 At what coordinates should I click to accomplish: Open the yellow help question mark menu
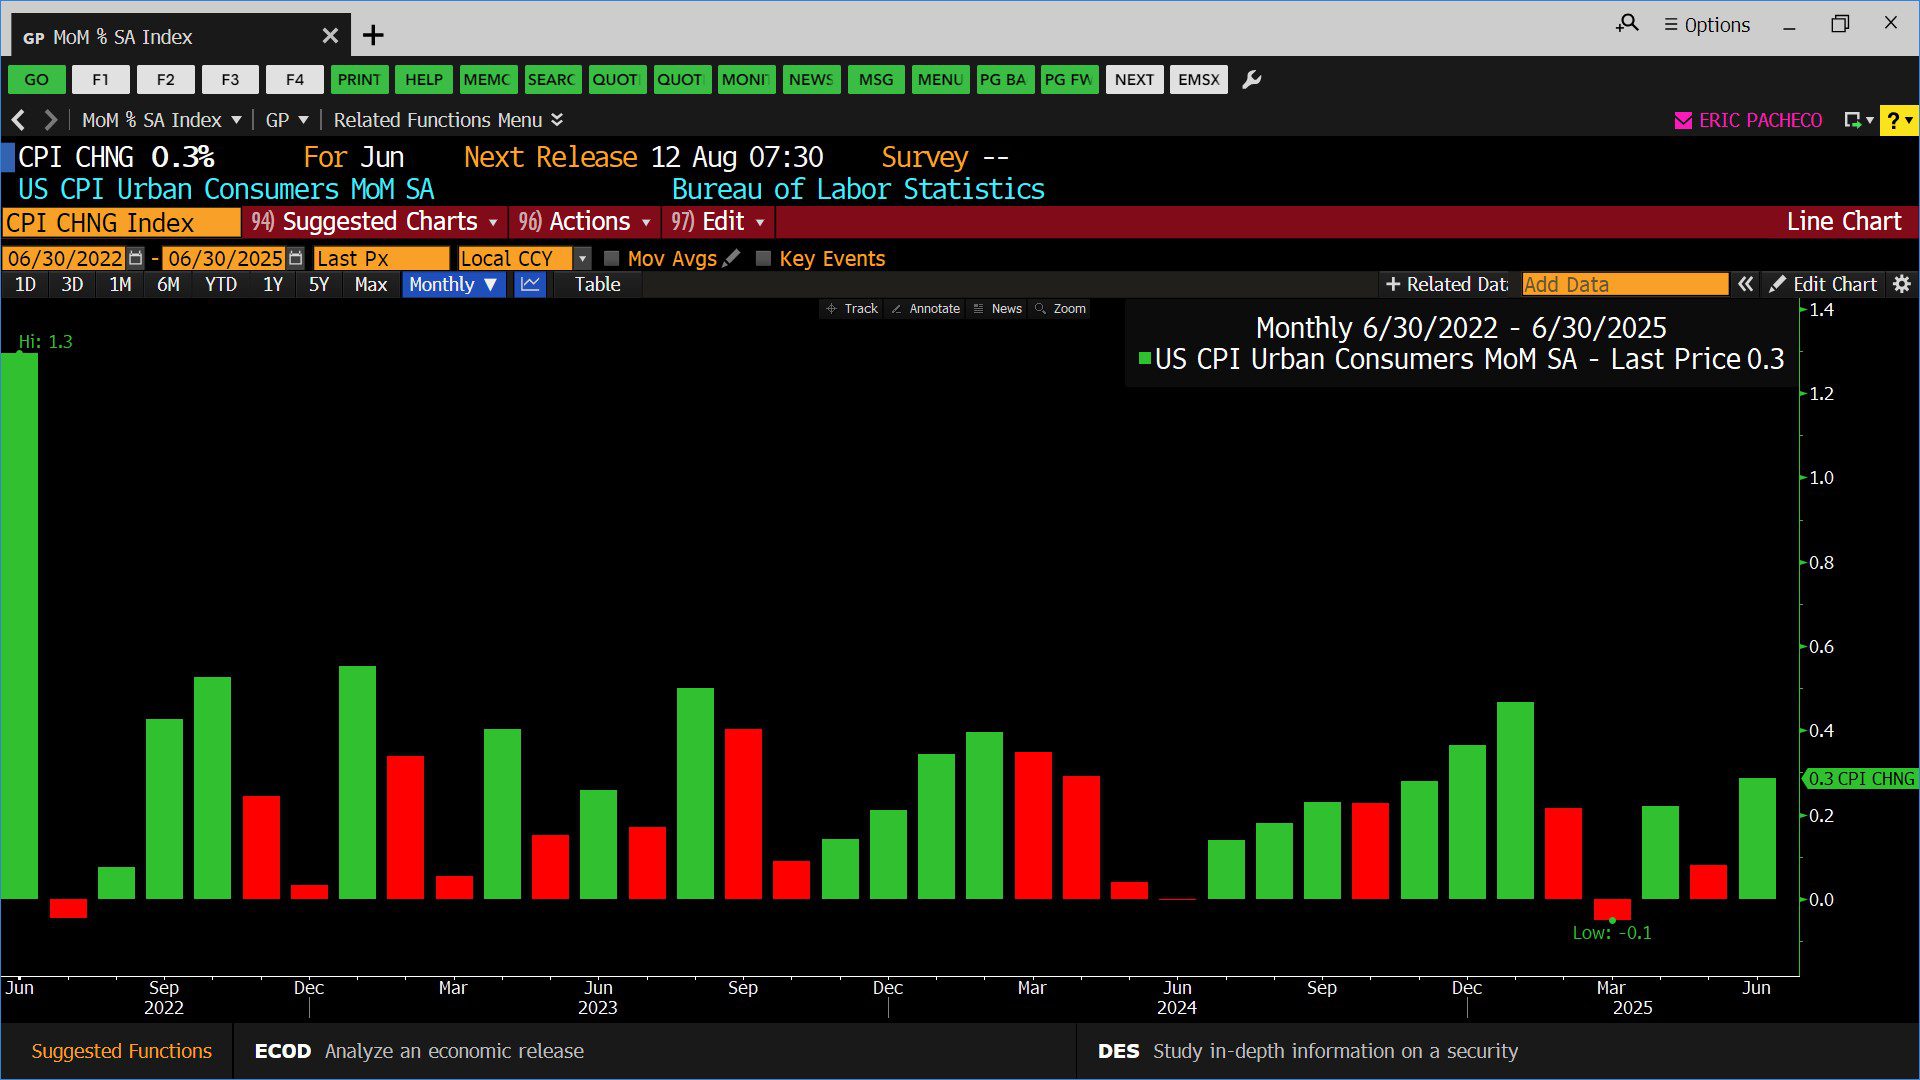(1898, 120)
